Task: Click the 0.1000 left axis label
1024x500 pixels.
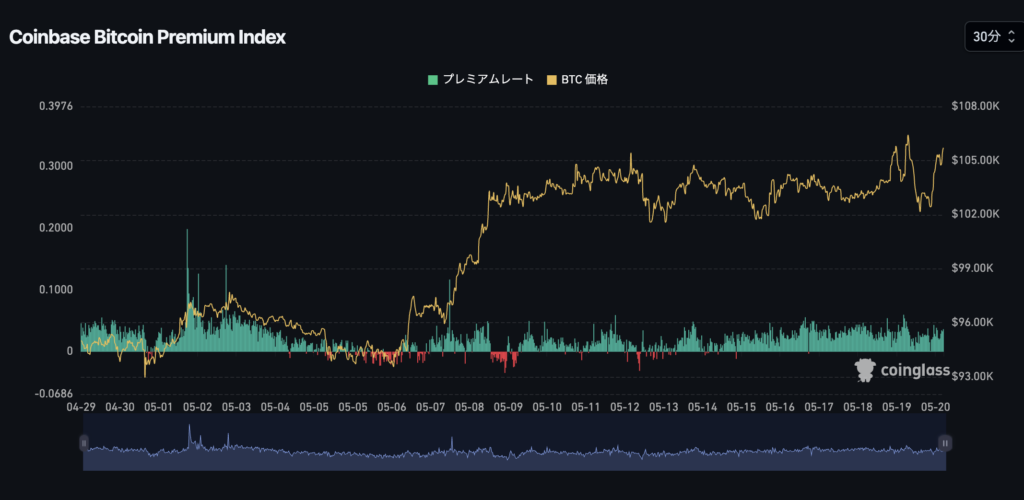Action: (55, 289)
